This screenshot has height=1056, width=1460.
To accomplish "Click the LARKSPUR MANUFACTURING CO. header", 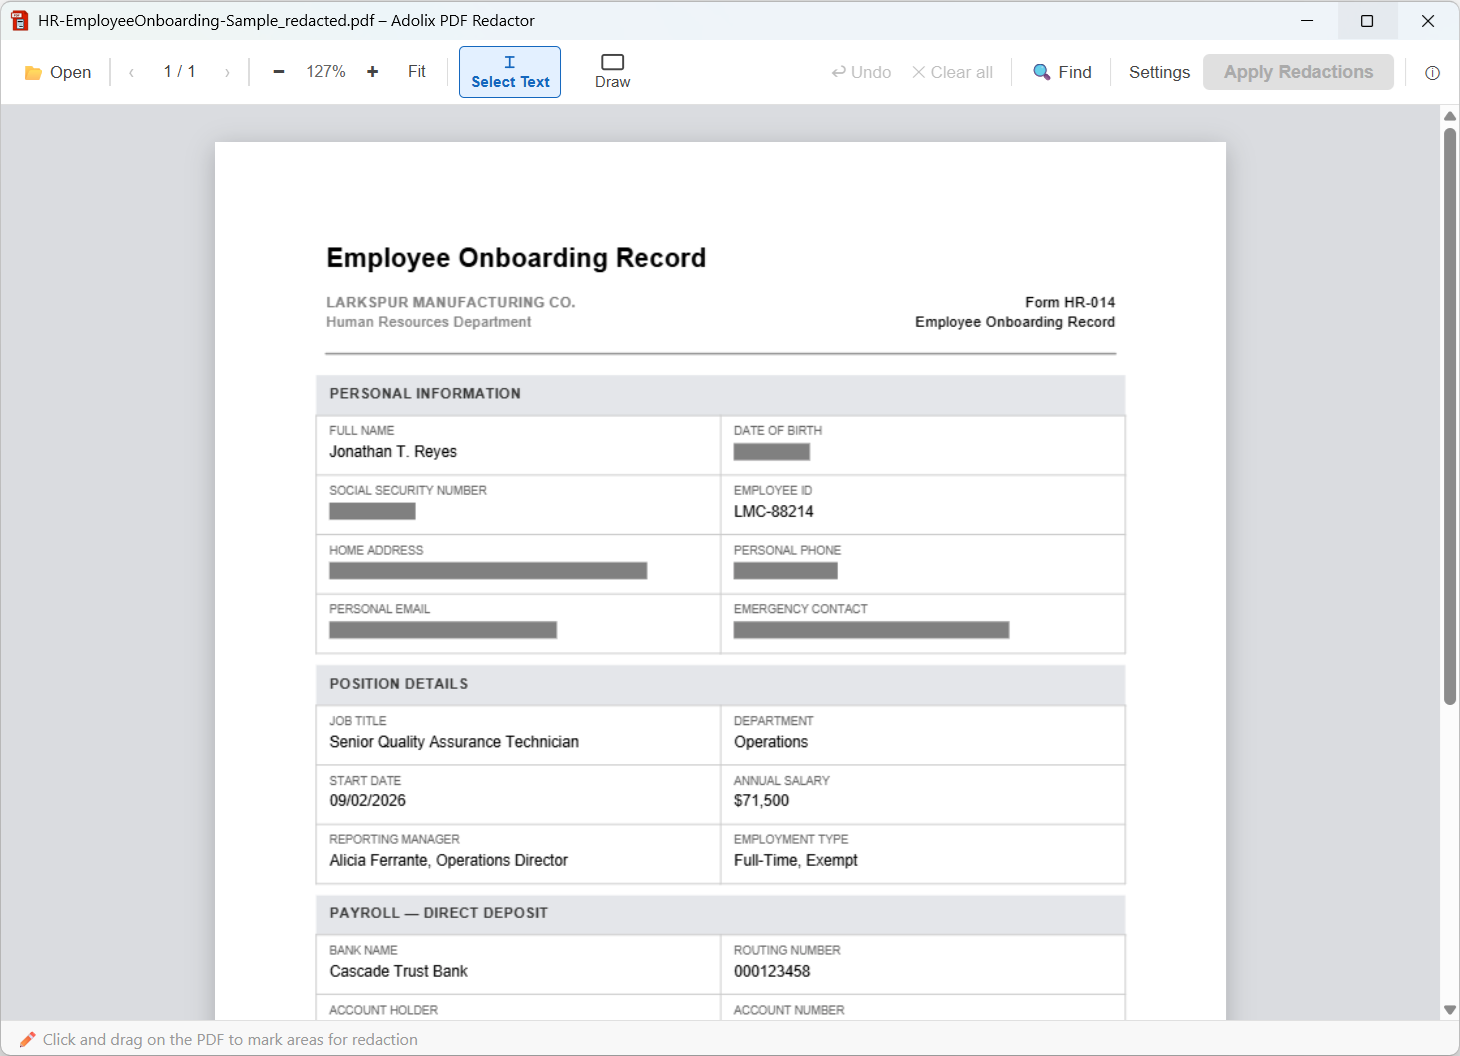I will tap(451, 302).
